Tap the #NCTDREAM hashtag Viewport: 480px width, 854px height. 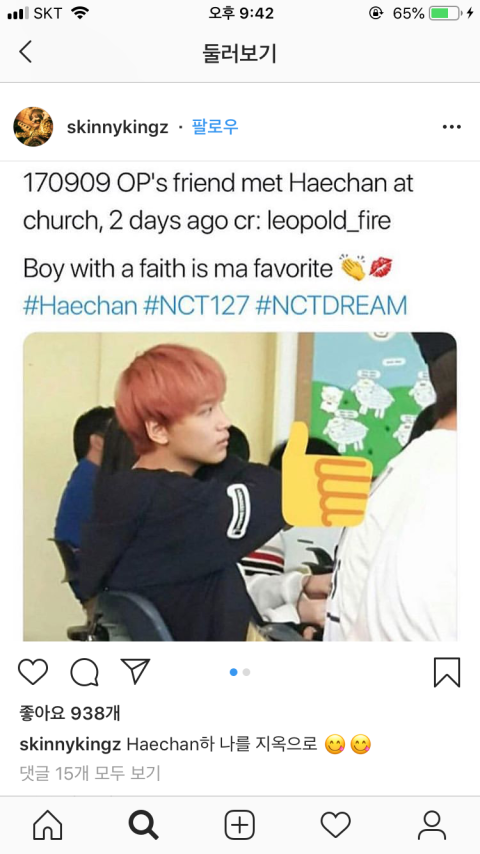click(331, 306)
